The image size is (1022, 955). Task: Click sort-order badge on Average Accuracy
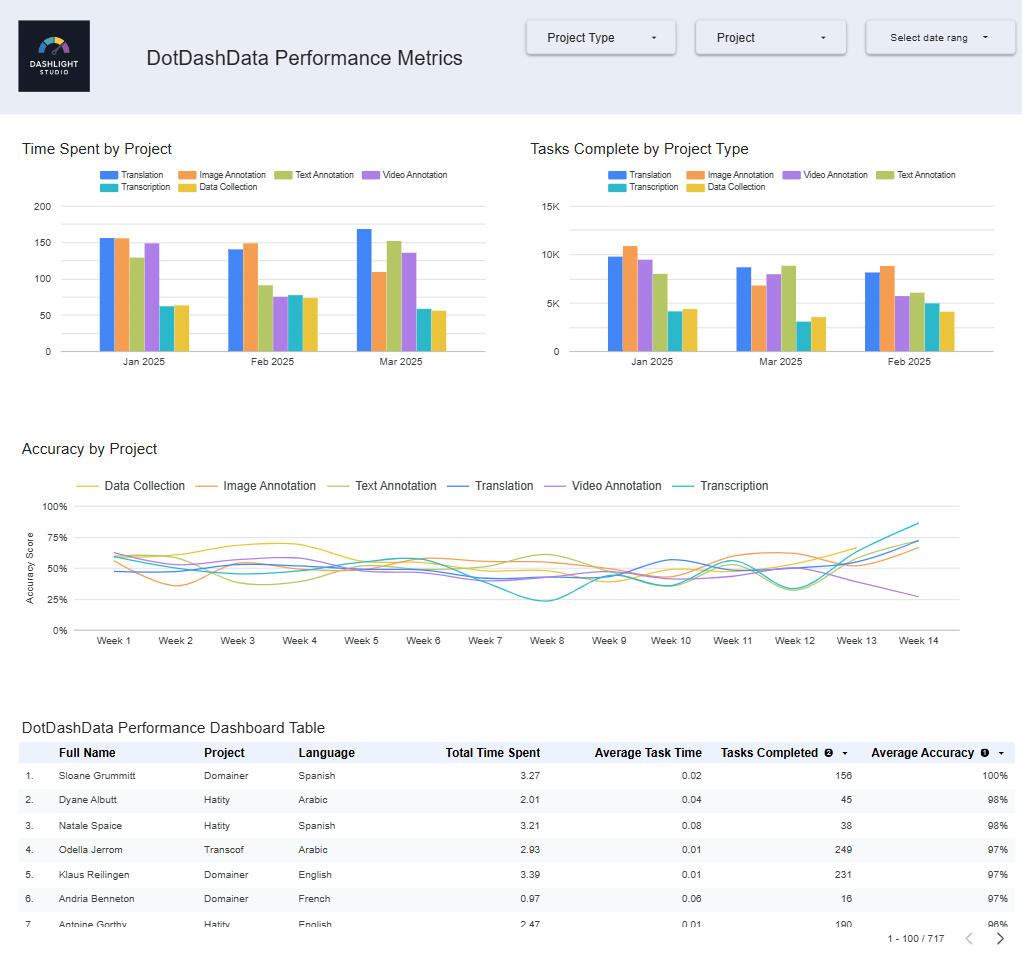985,753
